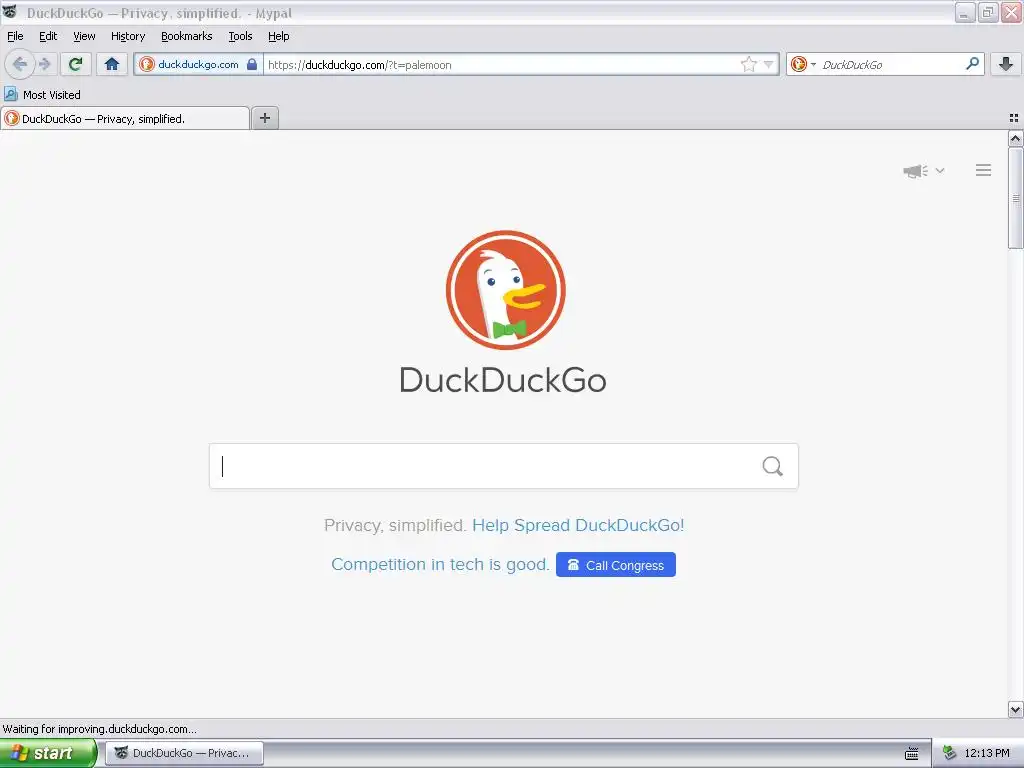Open the Home page via house icon

tap(112, 64)
